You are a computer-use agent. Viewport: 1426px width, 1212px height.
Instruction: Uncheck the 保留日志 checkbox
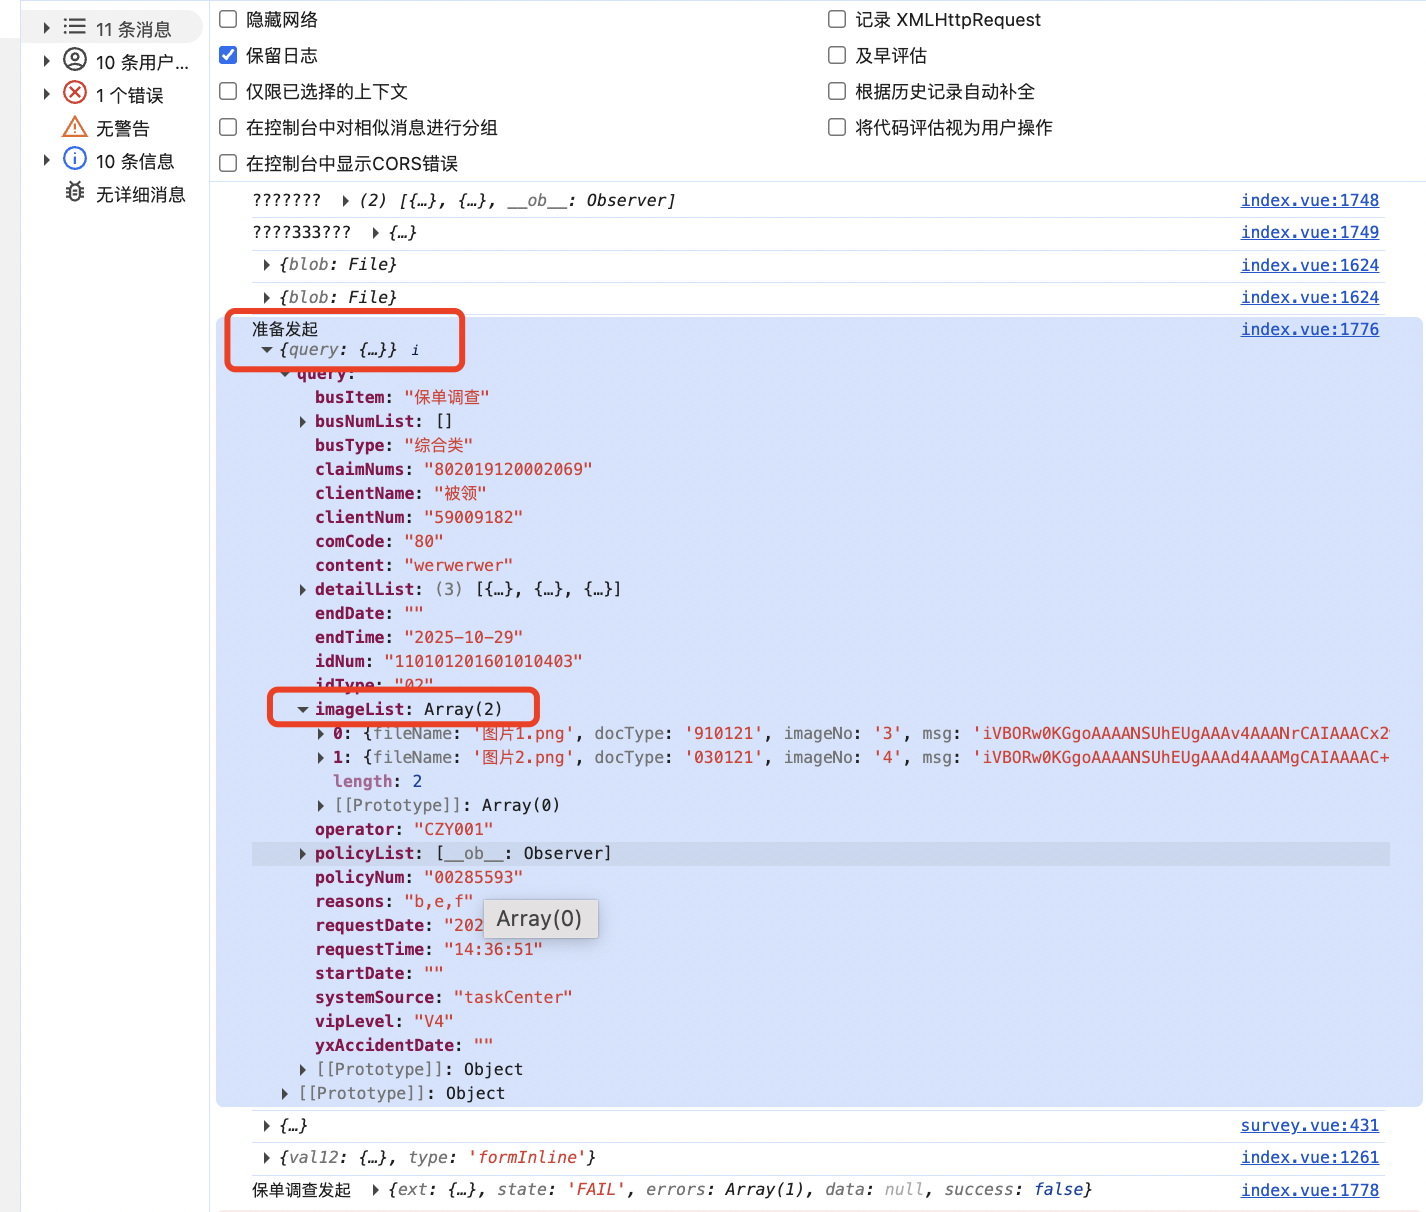(x=228, y=55)
